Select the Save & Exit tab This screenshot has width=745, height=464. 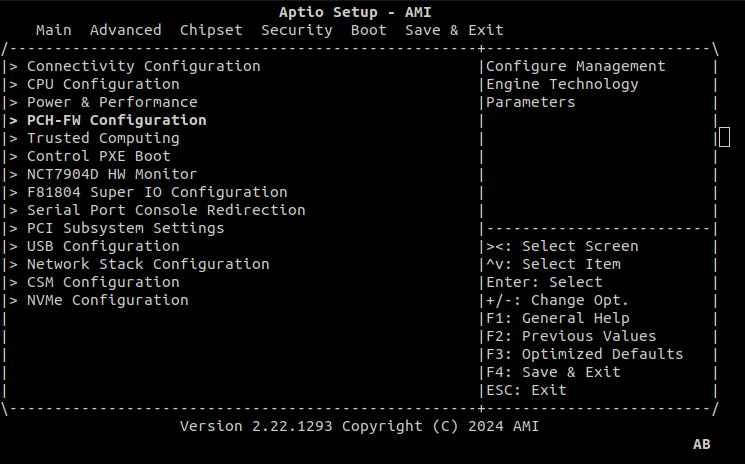(454, 30)
